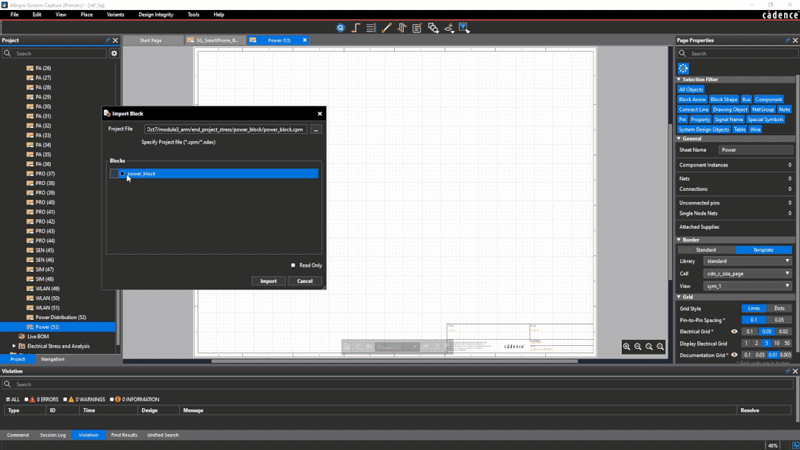Screen dimensions: 800x450
Task: Click the Live BOM tree icon
Action: pos(21,337)
